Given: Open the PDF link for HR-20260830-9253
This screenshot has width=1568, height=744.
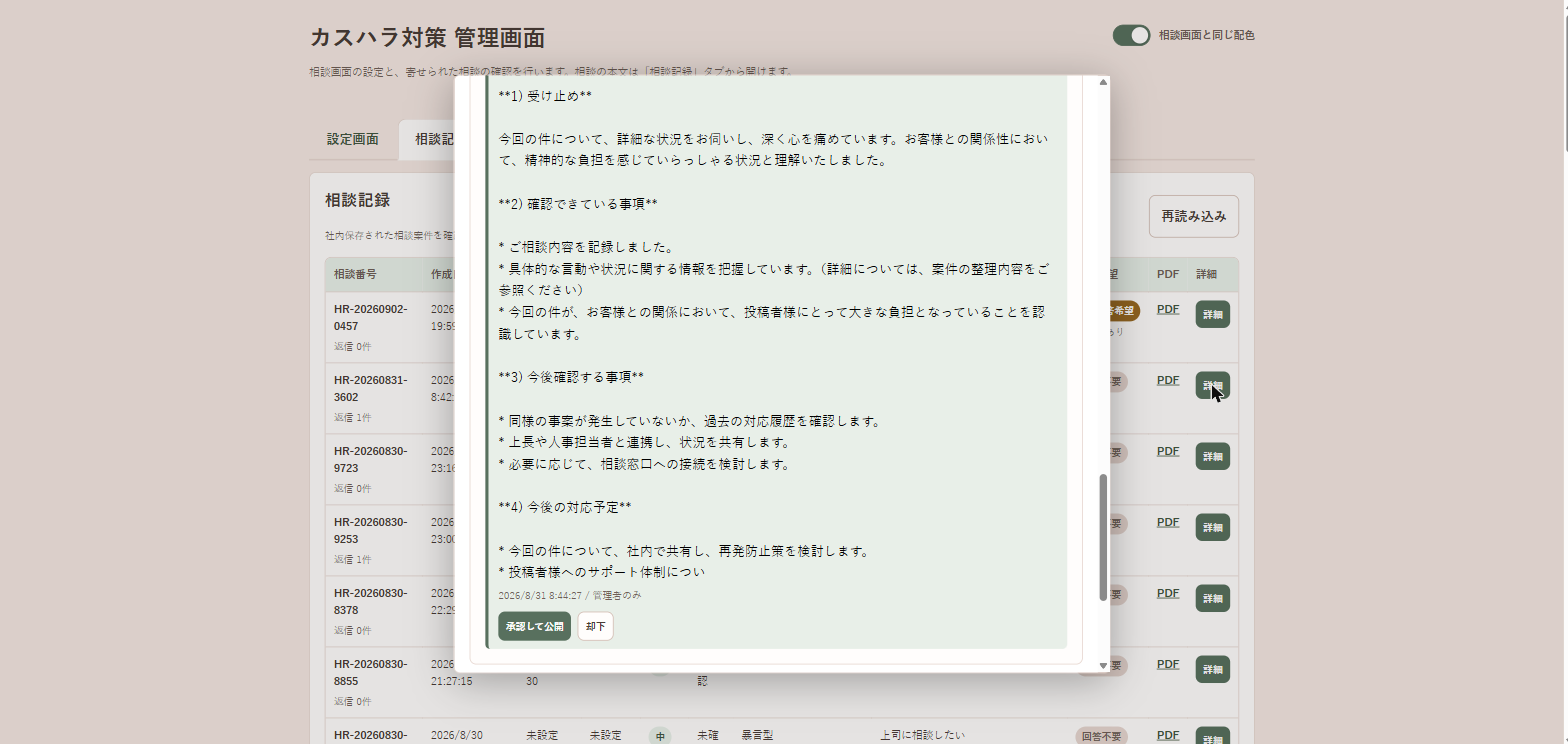Looking at the screenshot, I should pyautogui.click(x=1168, y=522).
